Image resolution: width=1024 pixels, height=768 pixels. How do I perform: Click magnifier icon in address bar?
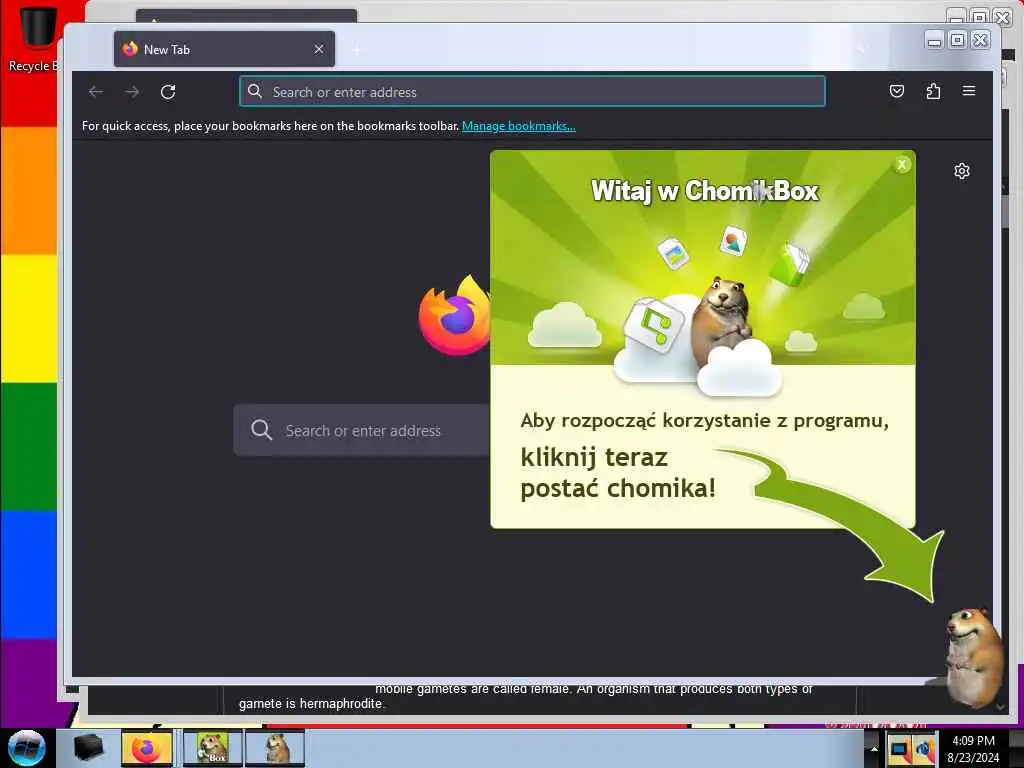[255, 91]
